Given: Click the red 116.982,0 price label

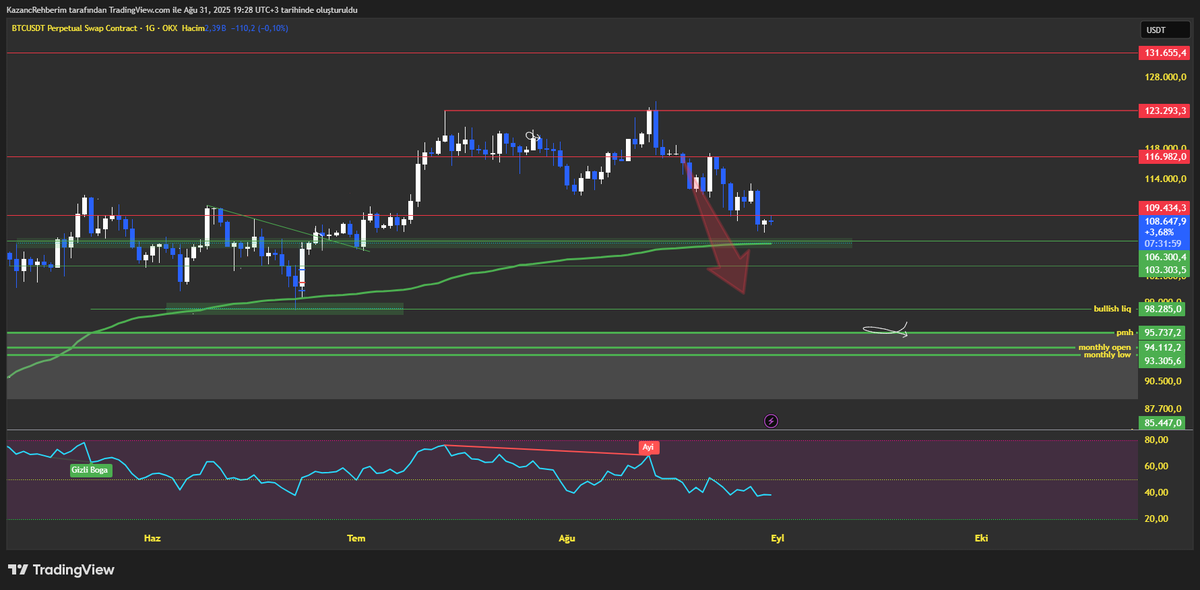Looking at the screenshot, I should (x=1165, y=156).
